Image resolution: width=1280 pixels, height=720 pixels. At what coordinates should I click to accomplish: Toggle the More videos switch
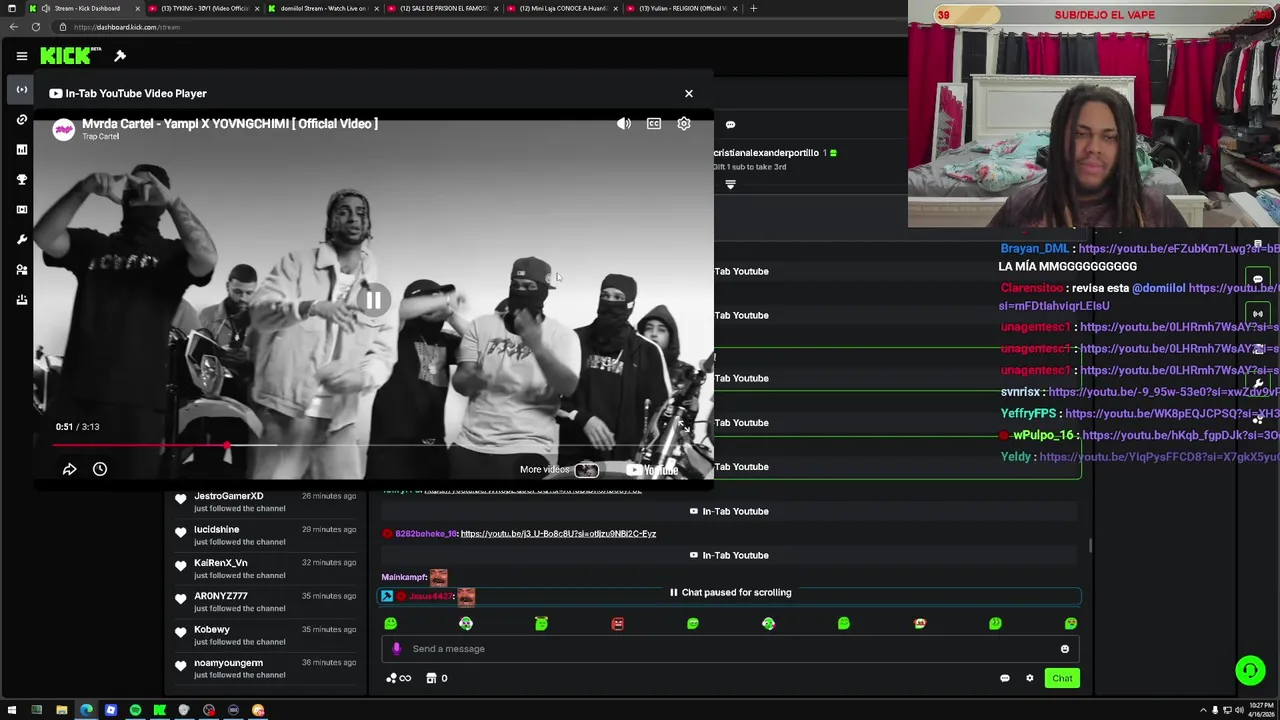[x=587, y=470]
